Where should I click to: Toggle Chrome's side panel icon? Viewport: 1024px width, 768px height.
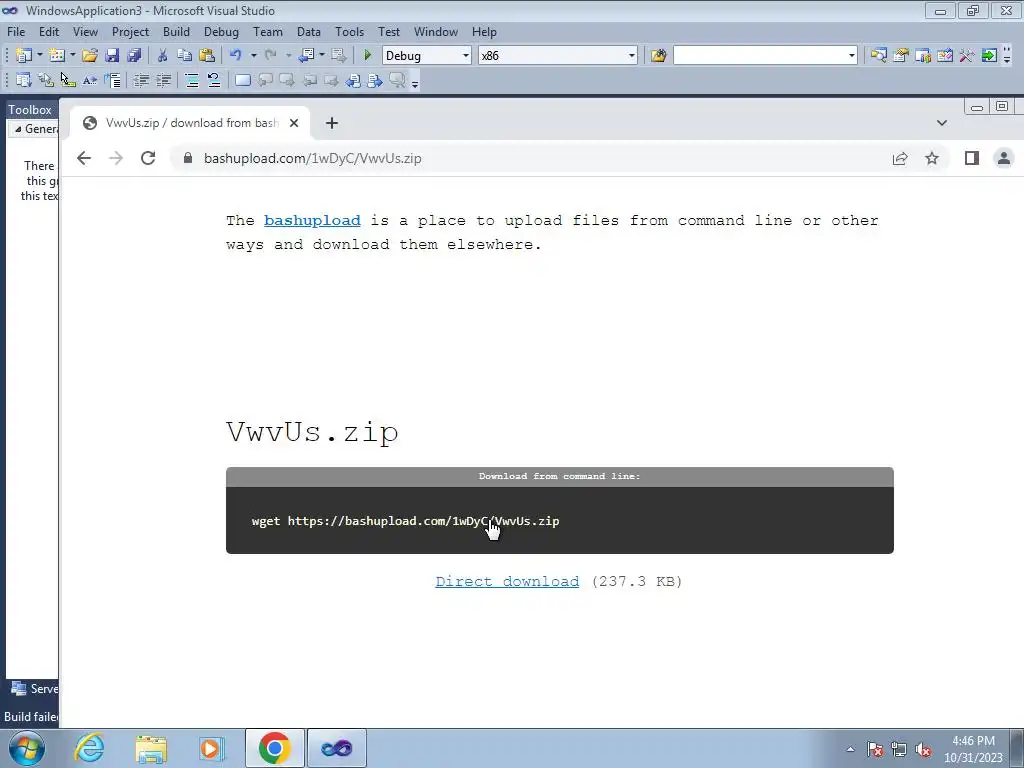pos(972,158)
